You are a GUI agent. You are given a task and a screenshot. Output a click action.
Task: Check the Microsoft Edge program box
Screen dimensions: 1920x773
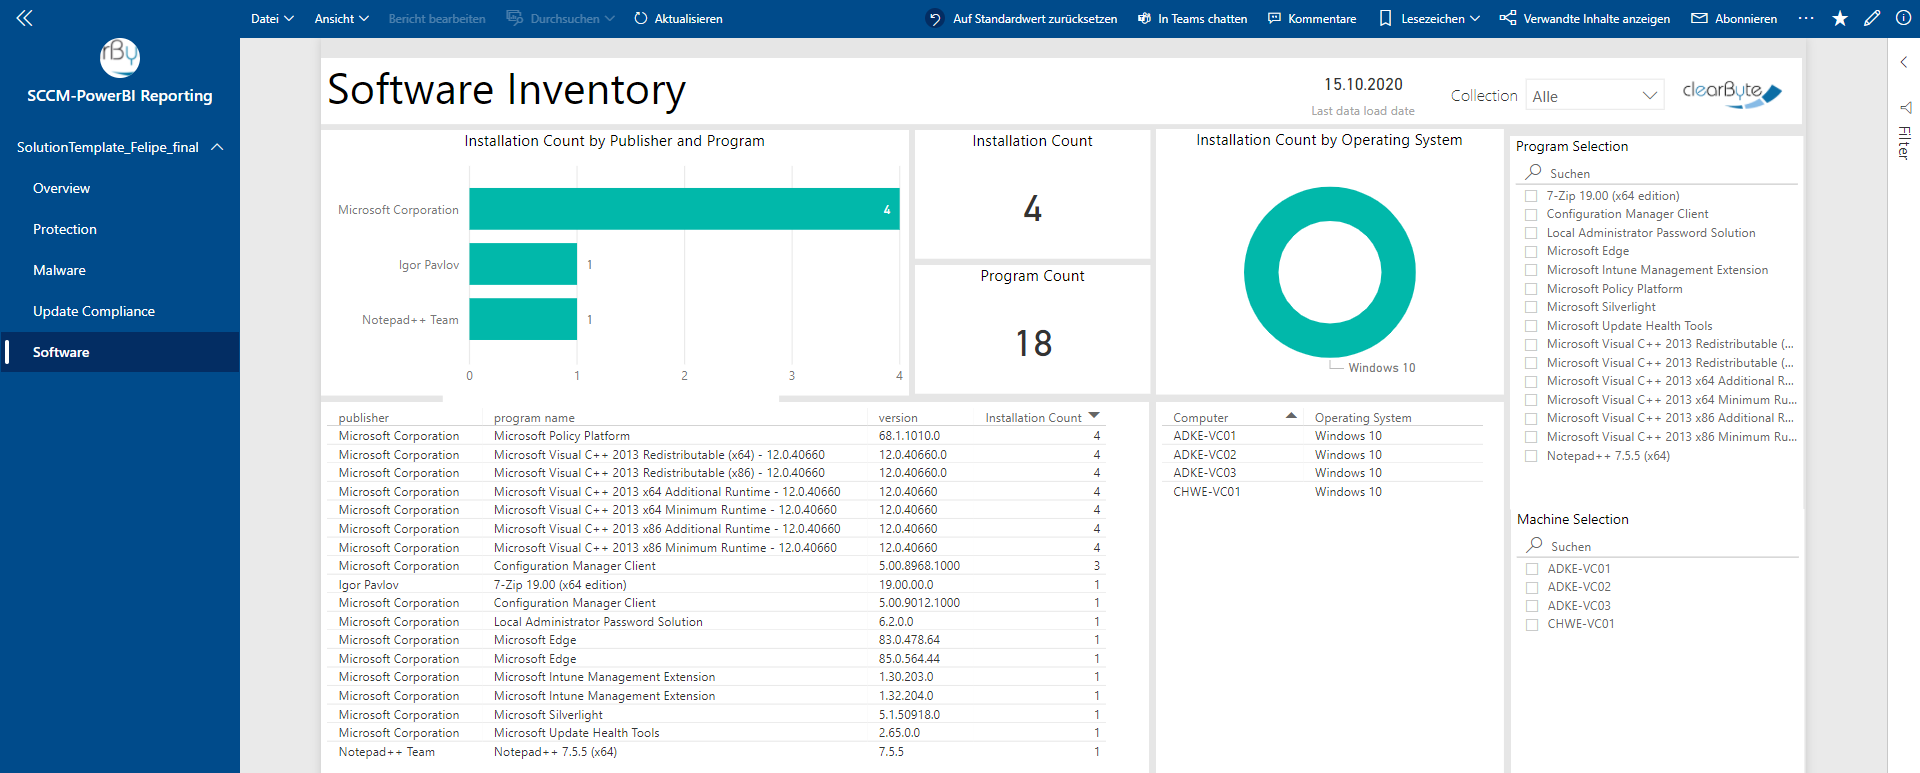[1531, 251]
